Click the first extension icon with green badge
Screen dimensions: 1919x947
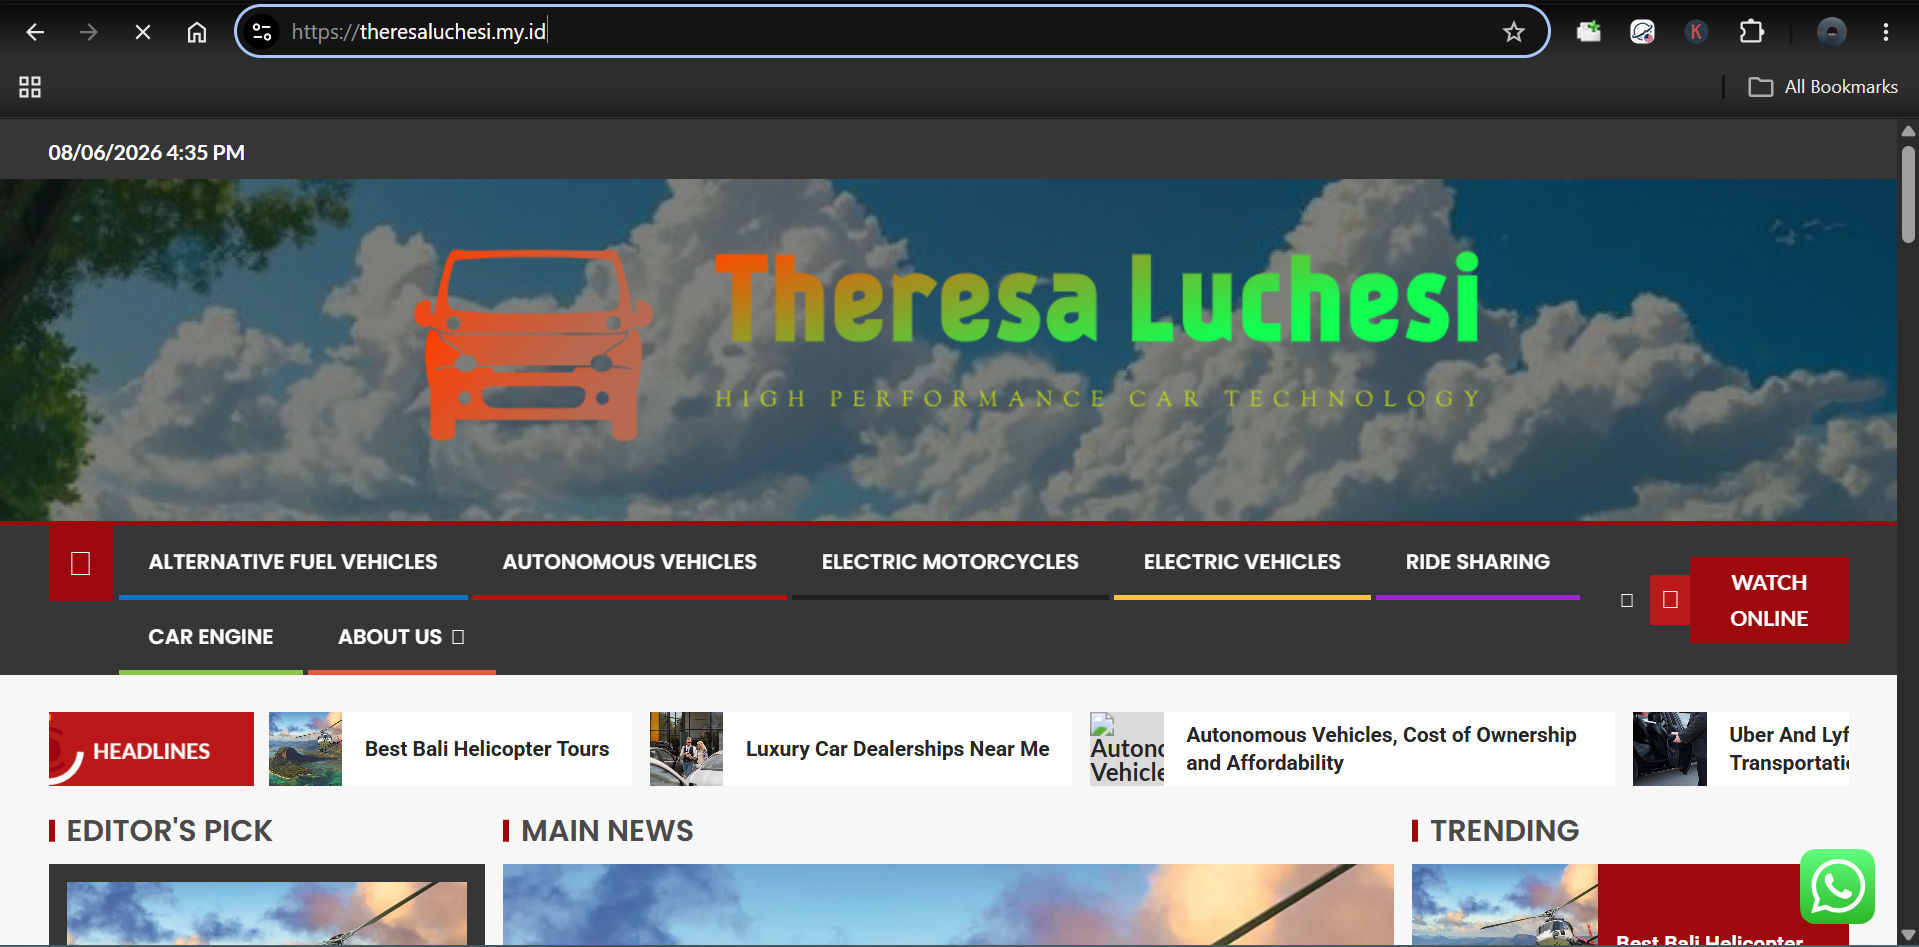(x=1588, y=32)
